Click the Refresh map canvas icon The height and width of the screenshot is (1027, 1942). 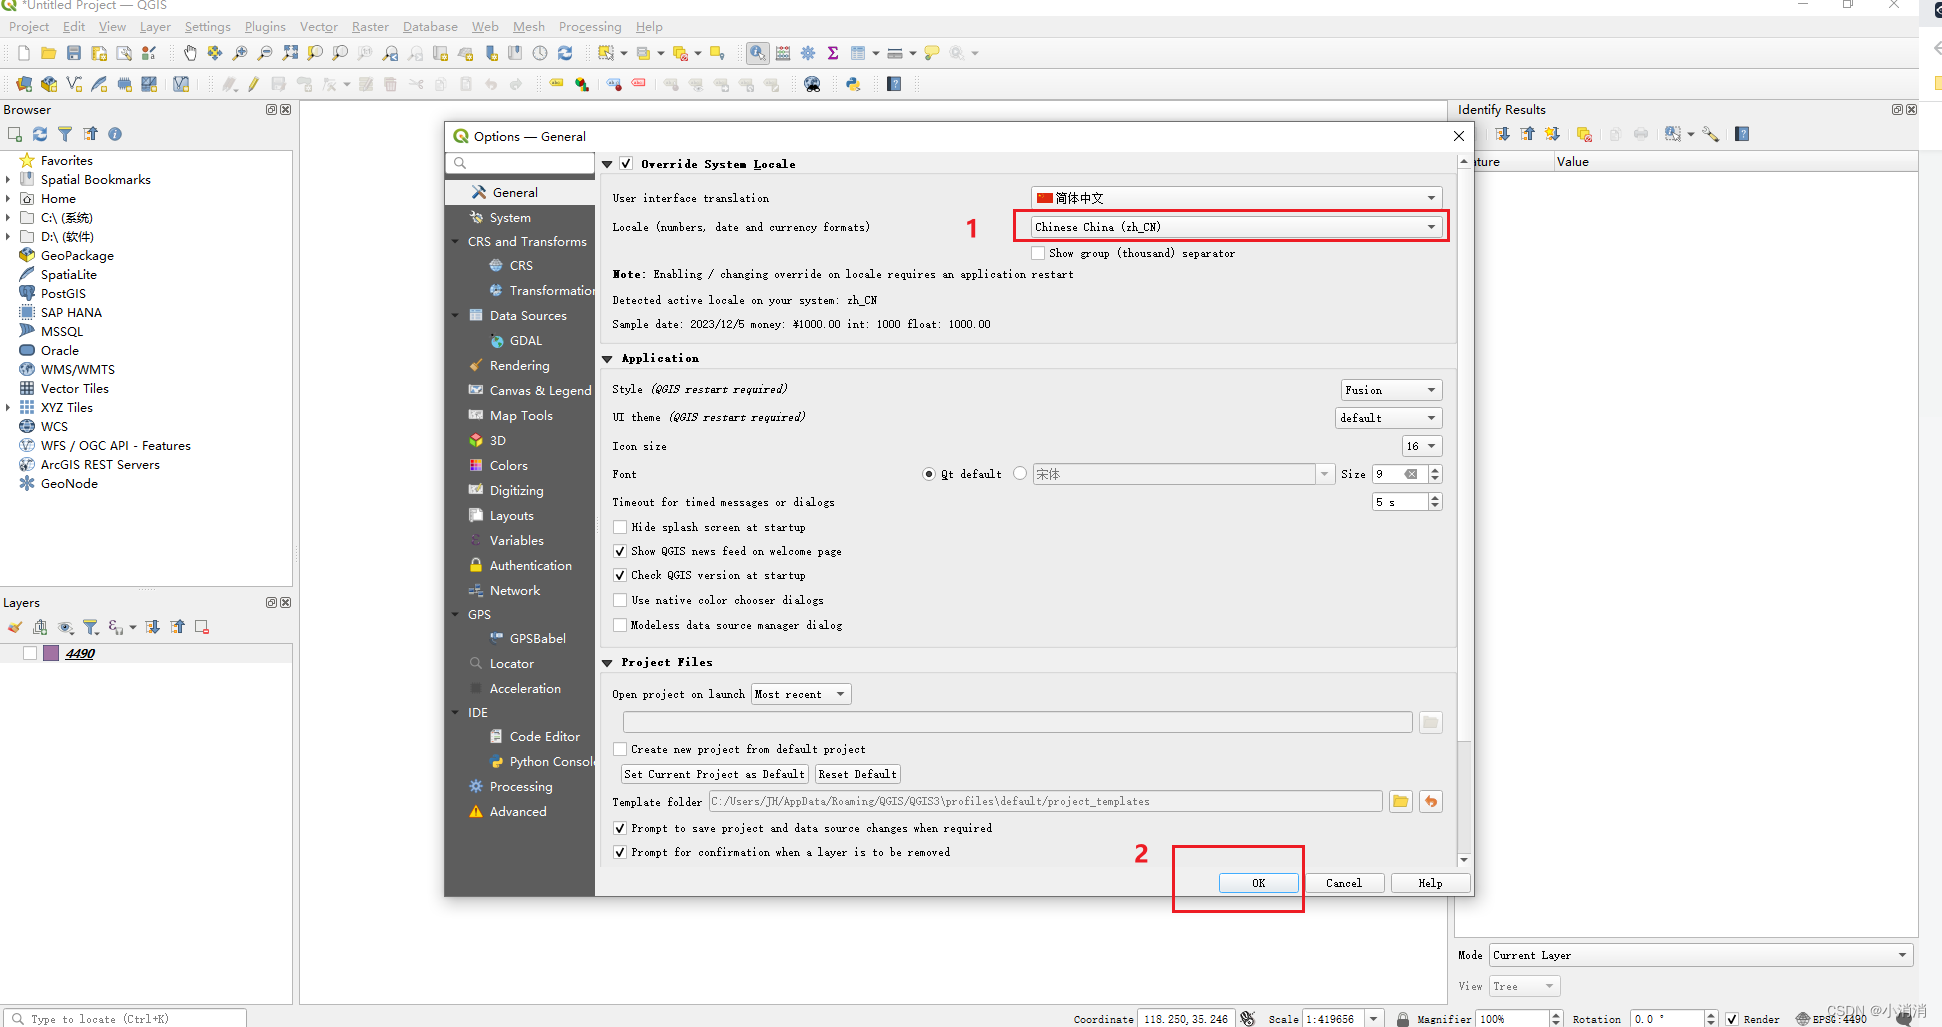pyautogui.click(x=565, y=53)
